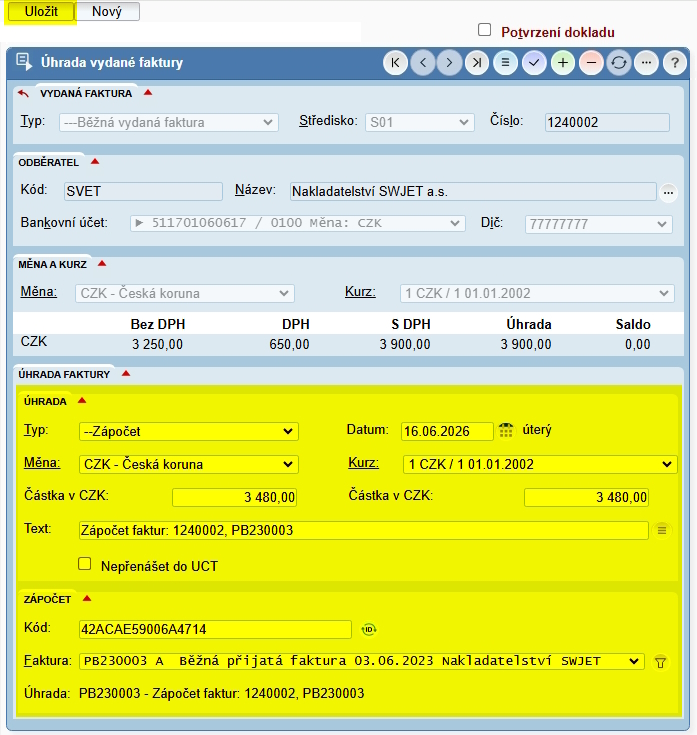Click the checkmark confirm icon in toolbar
This screenshot has width=697, height=735.
point(534,63)
